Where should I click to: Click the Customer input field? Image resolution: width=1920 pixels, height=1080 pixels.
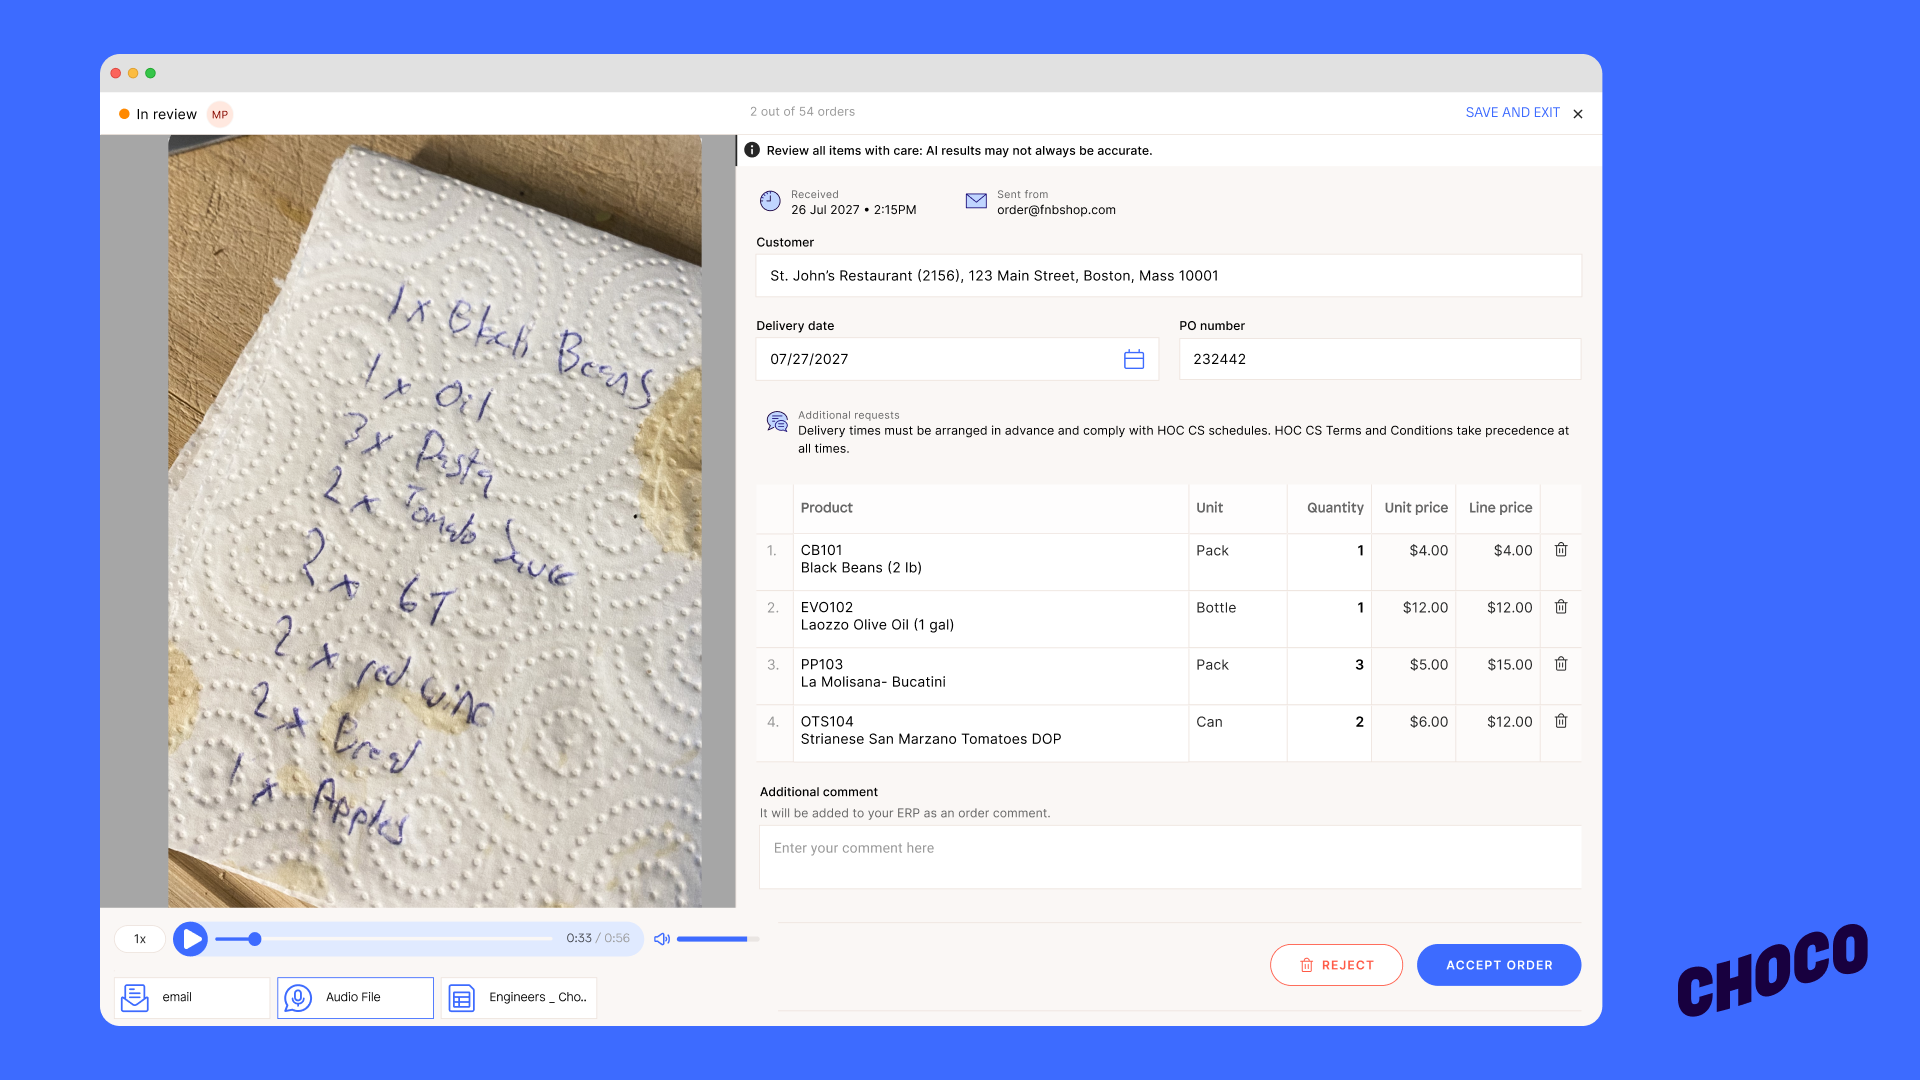1168,276
